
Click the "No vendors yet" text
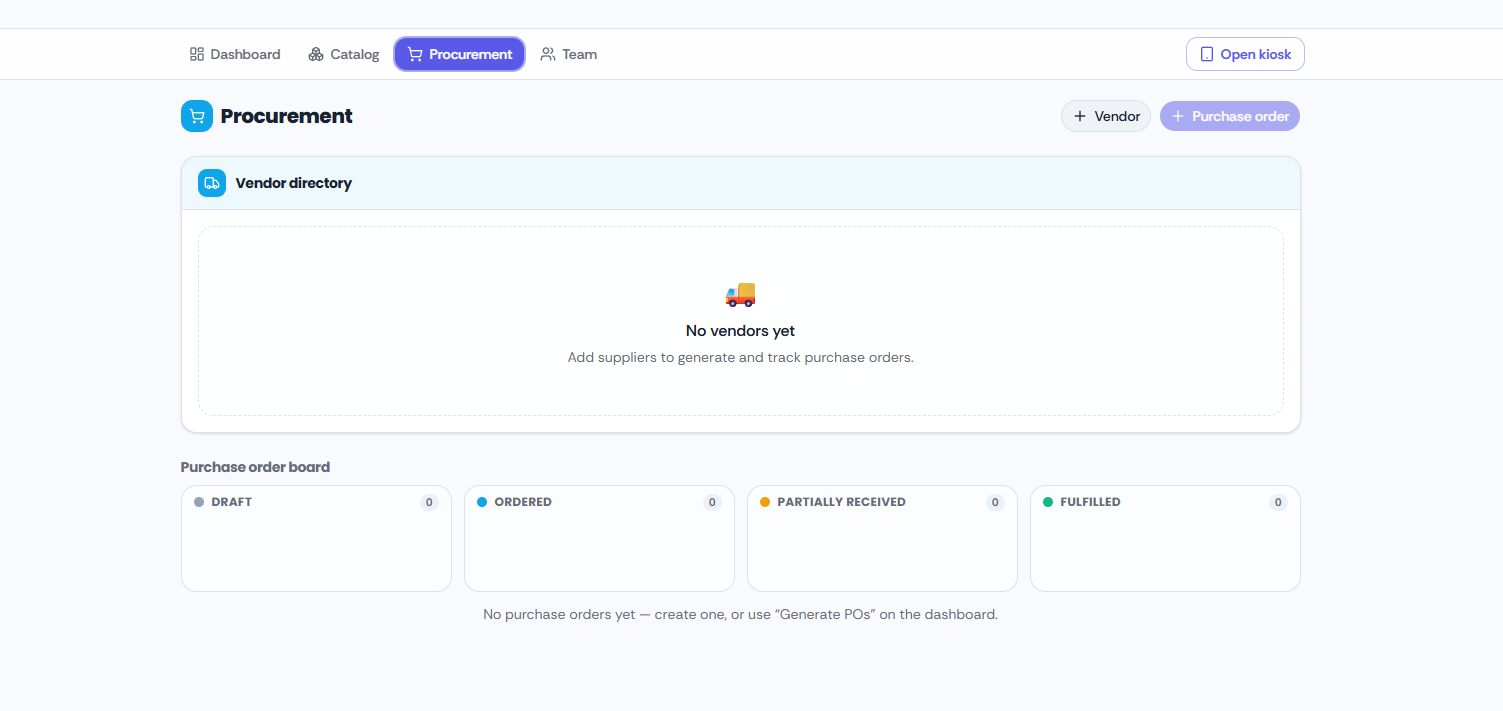click(740, 331)
